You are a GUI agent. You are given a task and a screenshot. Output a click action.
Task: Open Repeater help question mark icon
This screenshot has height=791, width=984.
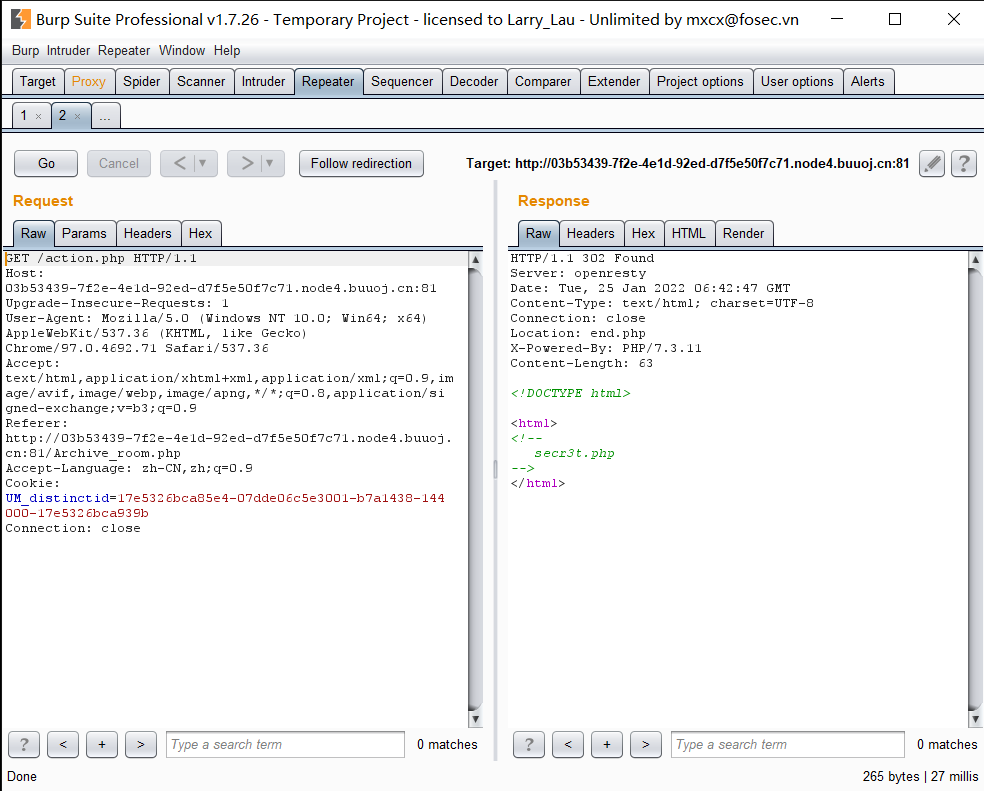click(963, 163)
